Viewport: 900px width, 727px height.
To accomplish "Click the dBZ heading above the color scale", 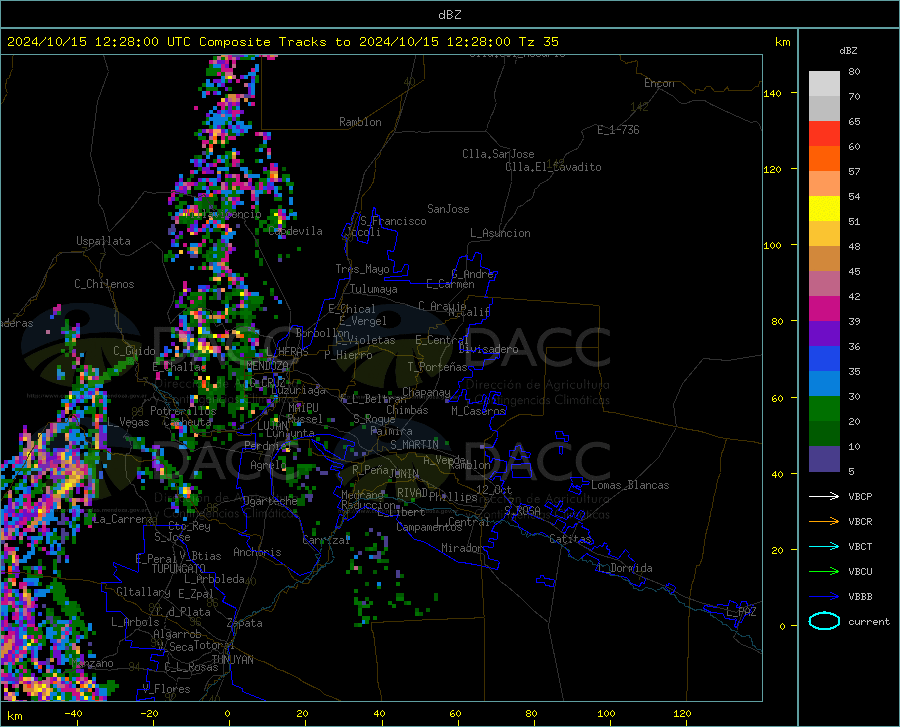I will pyautogui.click(x=848, y=50).
